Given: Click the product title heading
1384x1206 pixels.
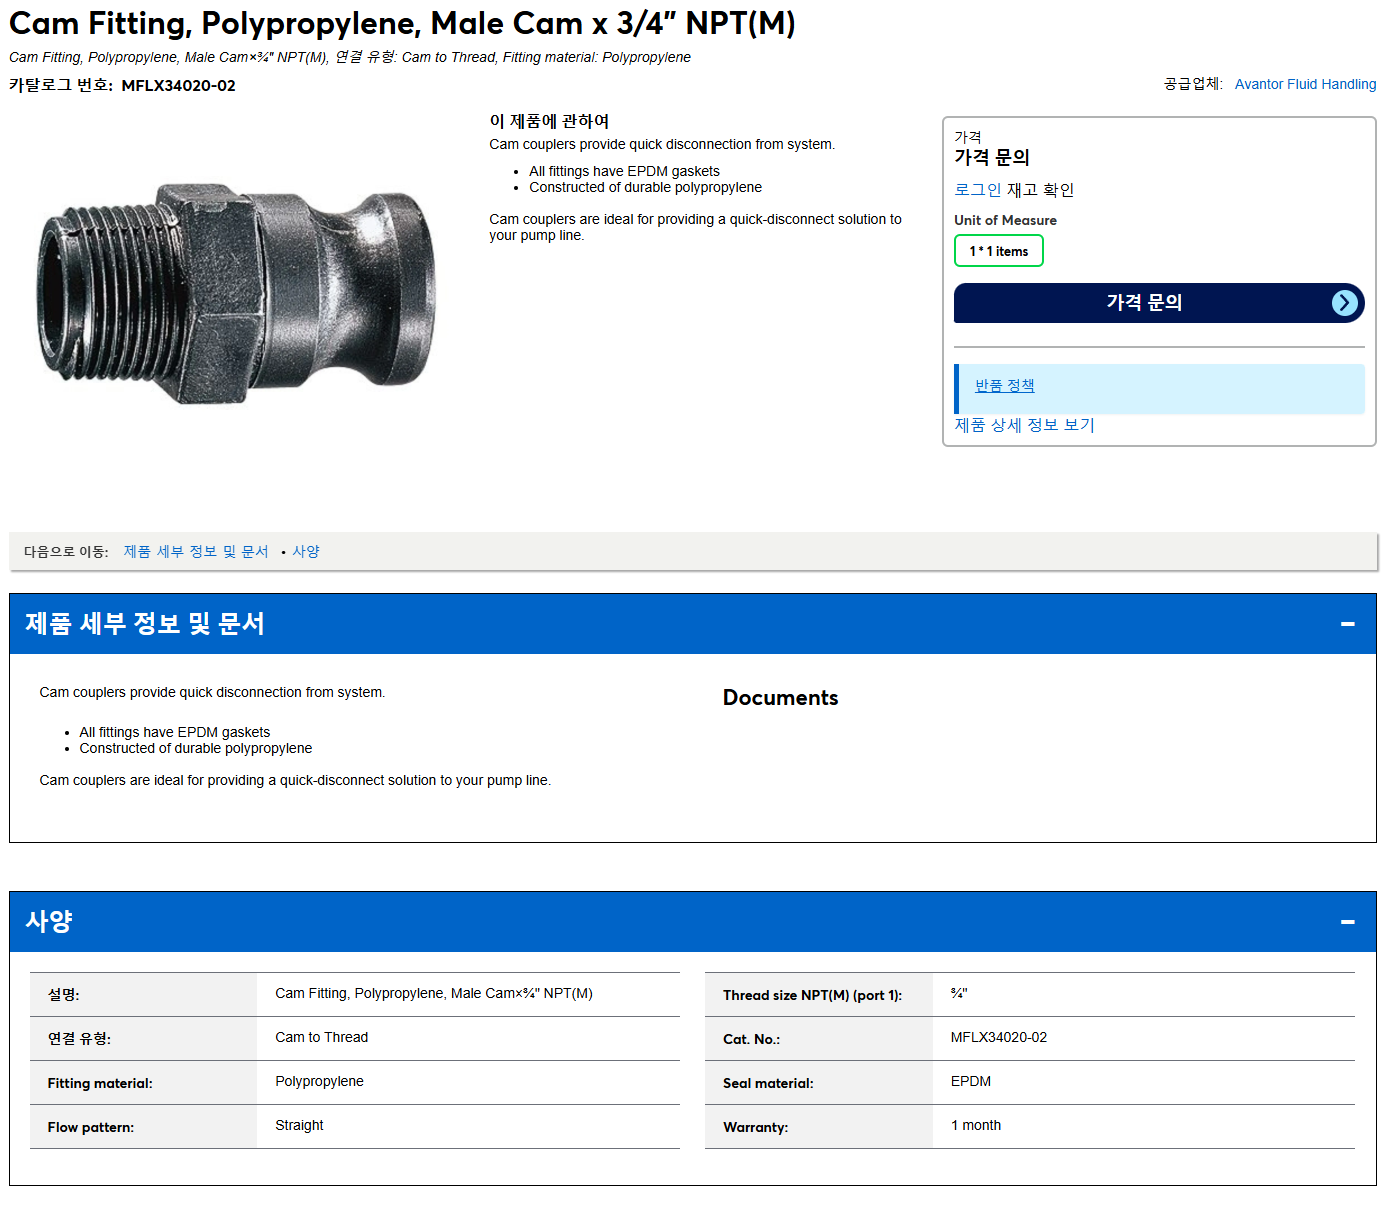Looking at the screenshot, I should pos(402,23).
